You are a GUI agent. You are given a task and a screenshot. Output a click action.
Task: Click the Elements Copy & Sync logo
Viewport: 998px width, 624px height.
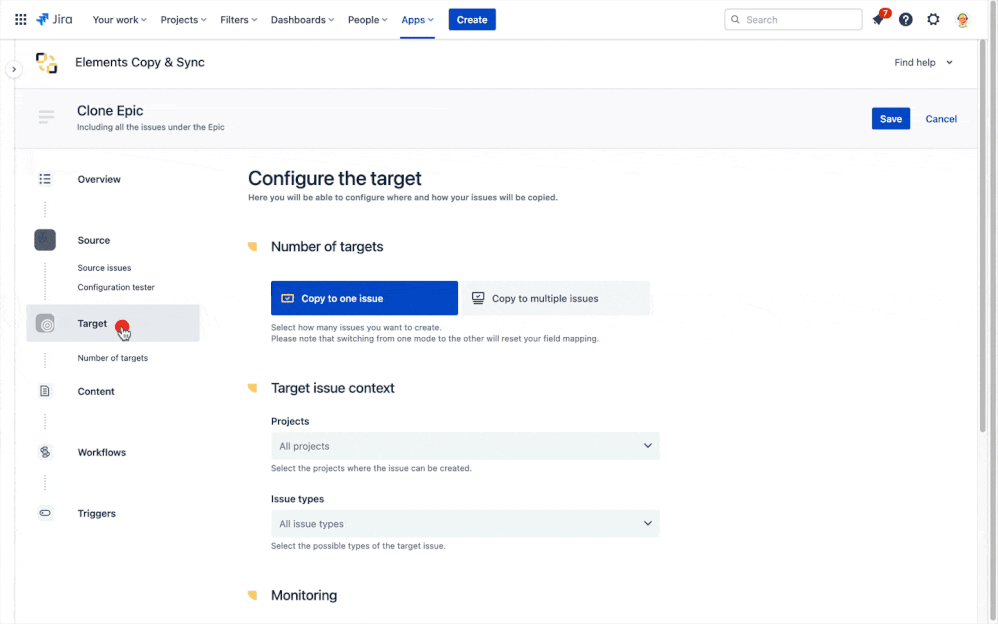(46, 62)
